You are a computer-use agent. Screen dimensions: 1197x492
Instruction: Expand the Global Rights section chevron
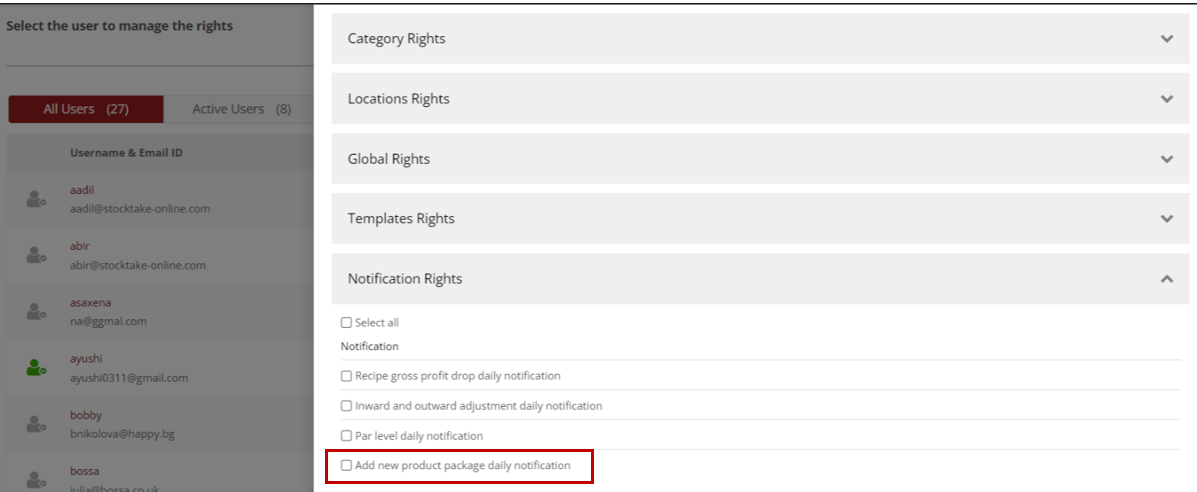1166,159
